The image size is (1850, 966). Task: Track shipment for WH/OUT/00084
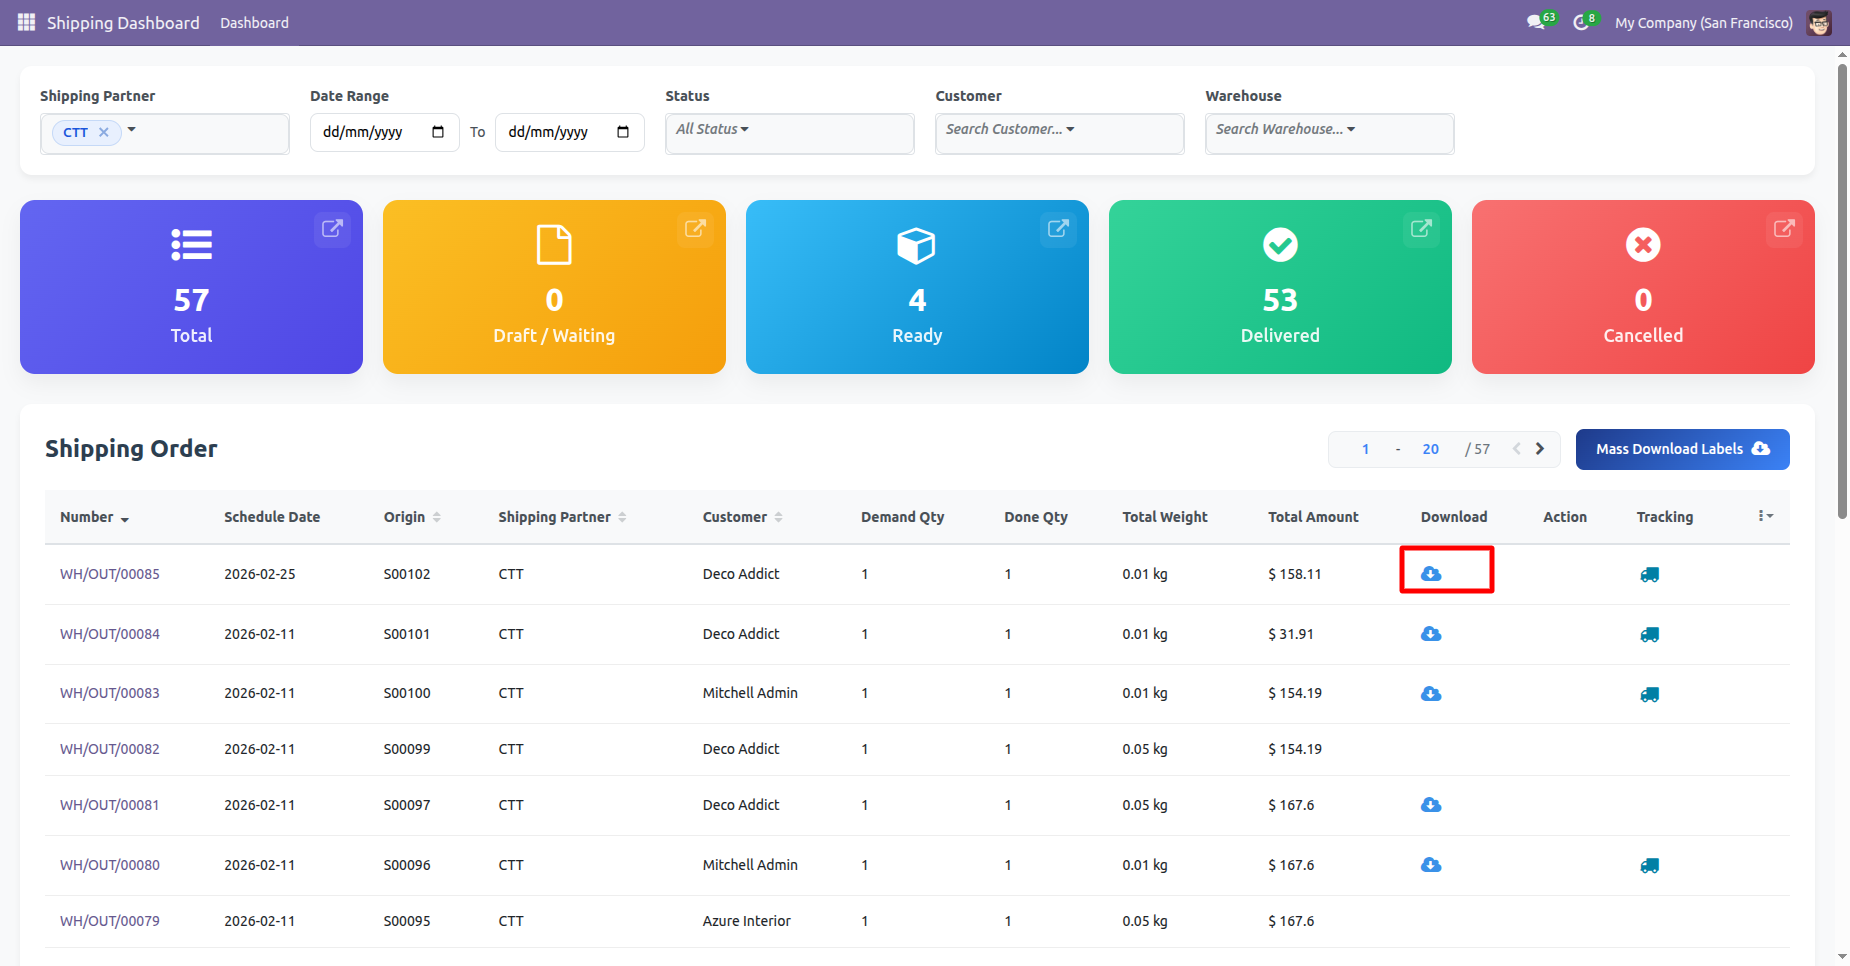click(1649, 634)
